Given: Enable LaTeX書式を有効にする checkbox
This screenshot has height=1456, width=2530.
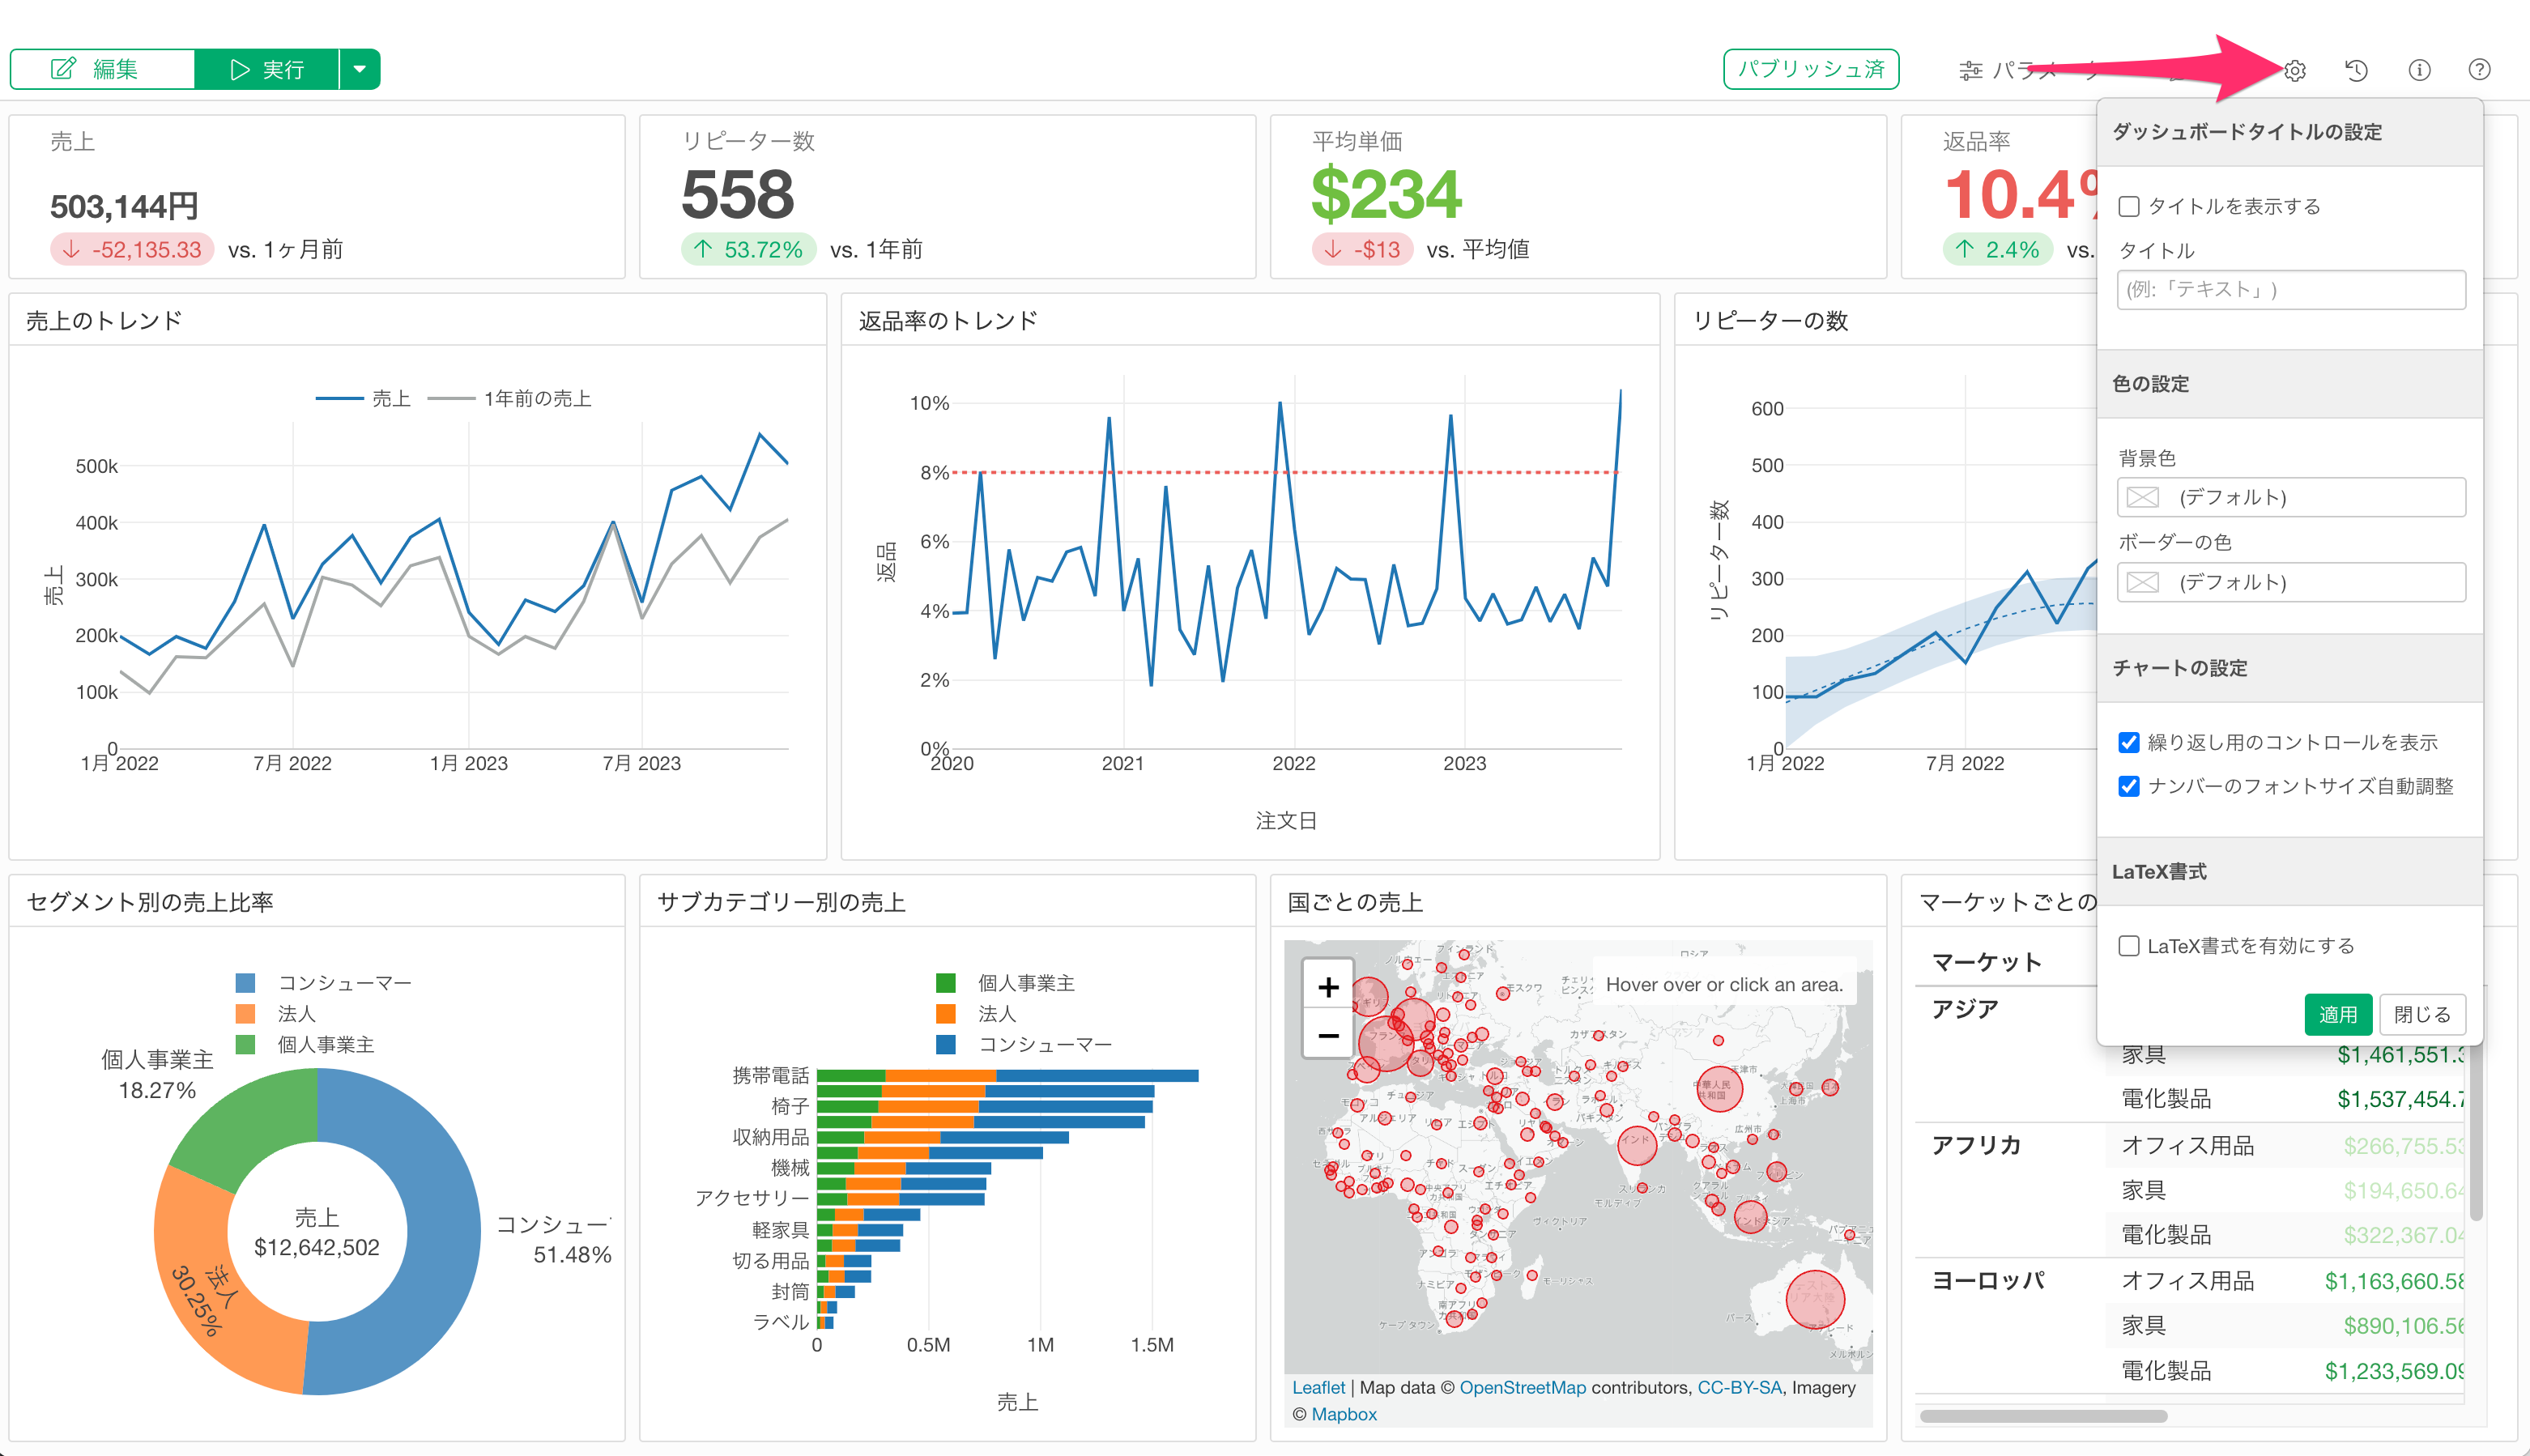Looking at the screenshot, I should coord(2129,946).
